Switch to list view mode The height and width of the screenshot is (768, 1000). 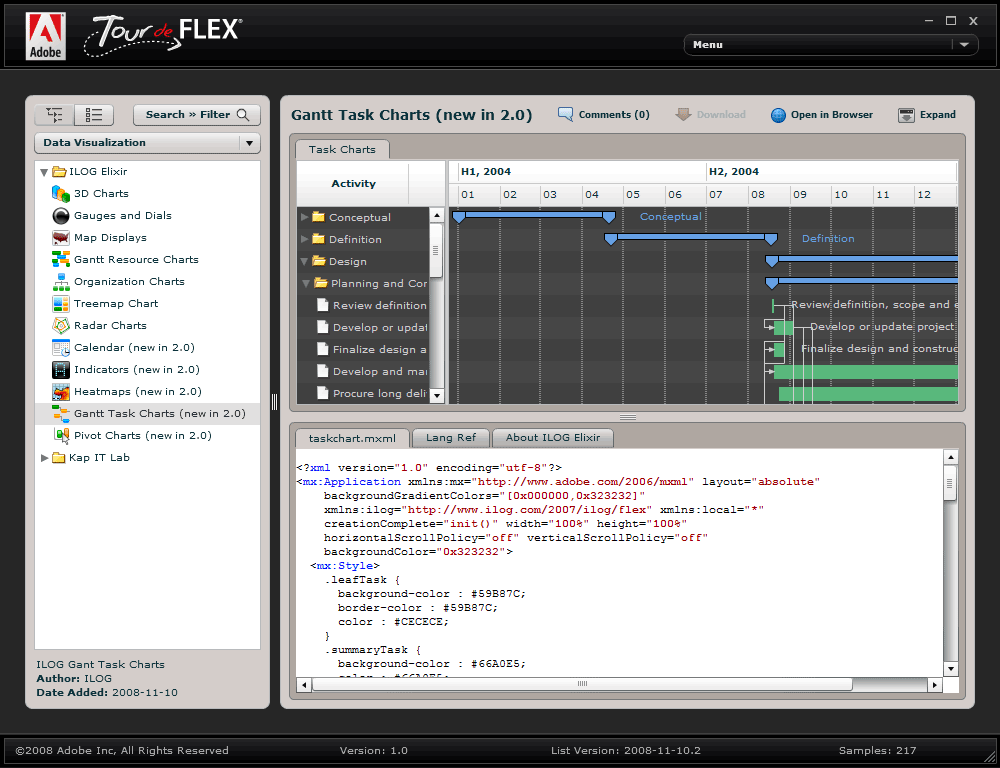click(94, 115)
